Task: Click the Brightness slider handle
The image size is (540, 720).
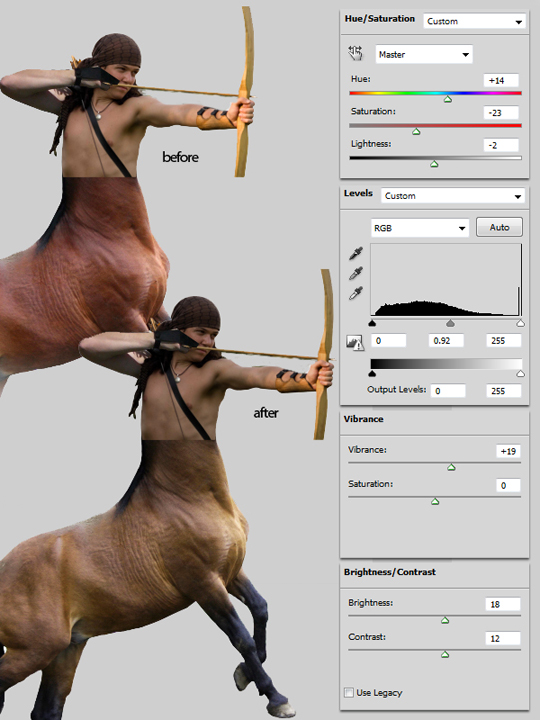Action: [x=445, y=620]
